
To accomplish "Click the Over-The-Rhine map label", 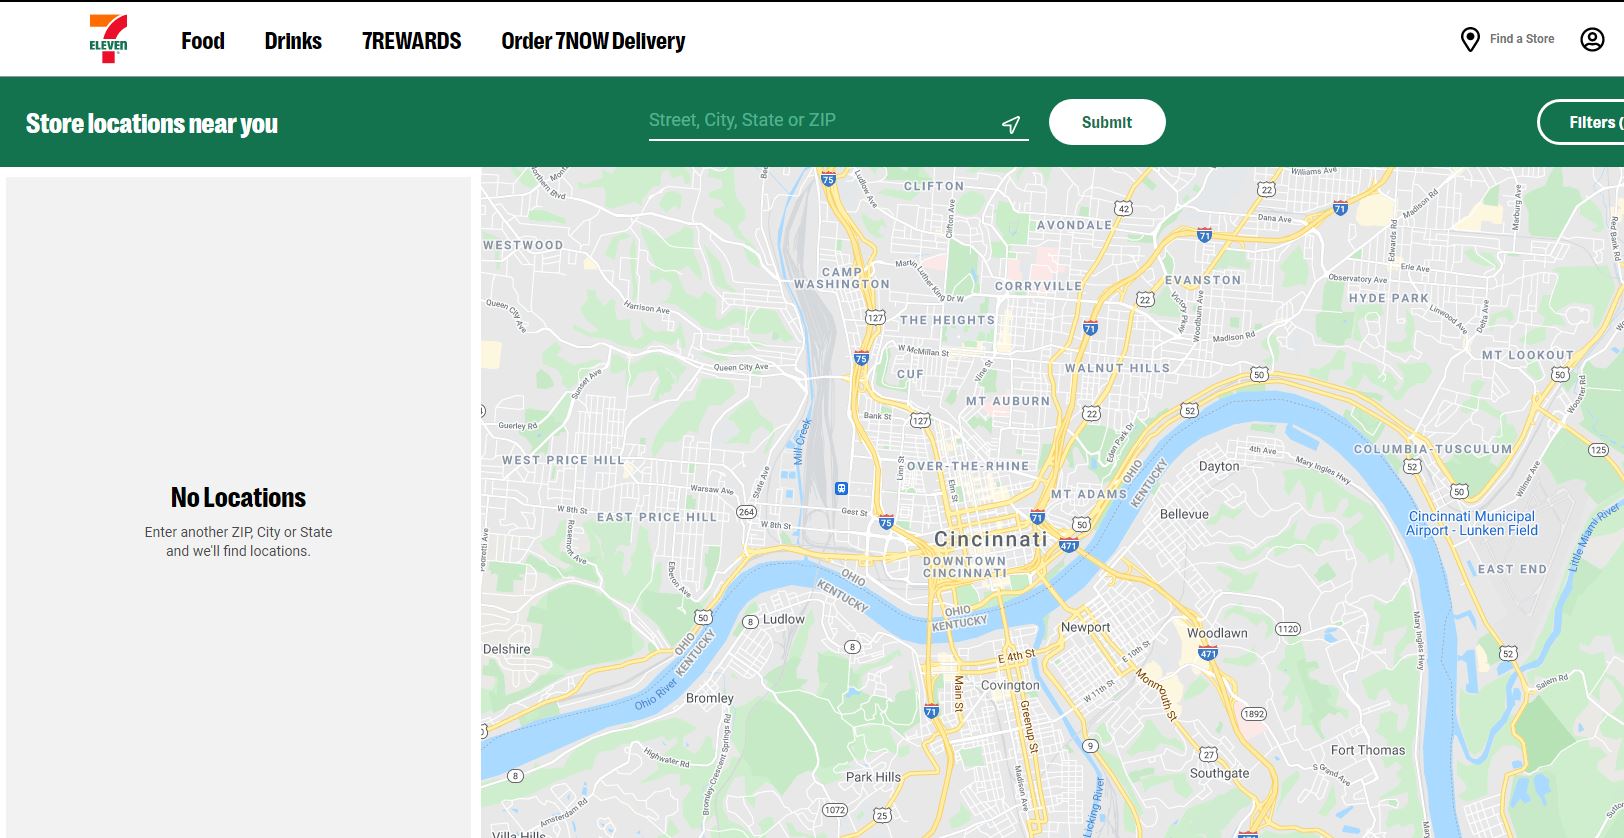I will tap(967, 466).
